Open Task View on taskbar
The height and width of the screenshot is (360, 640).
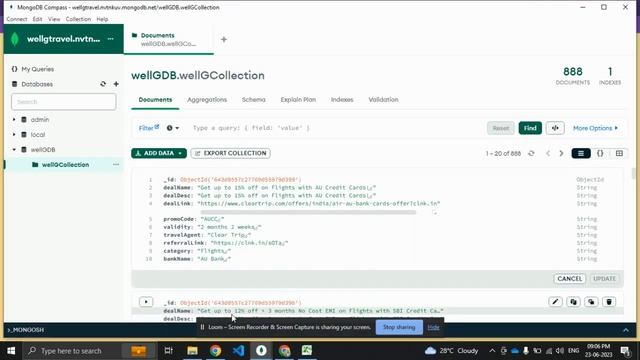[x=169, y=351]
